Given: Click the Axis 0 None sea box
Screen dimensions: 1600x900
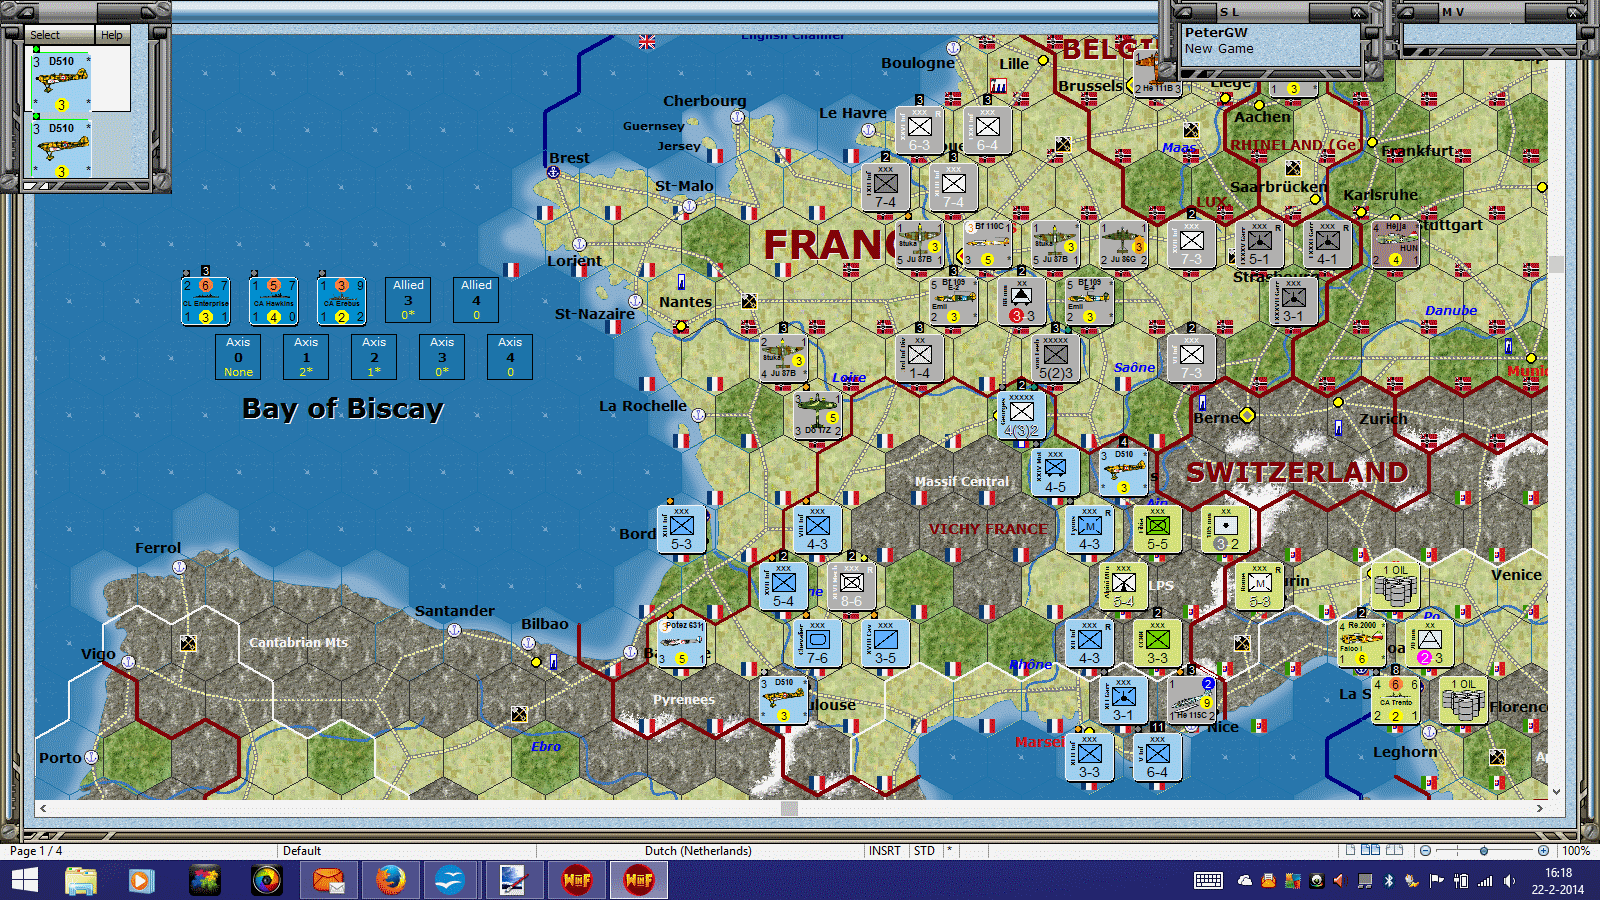Looking at the screenshot, I should click(238, 357).
